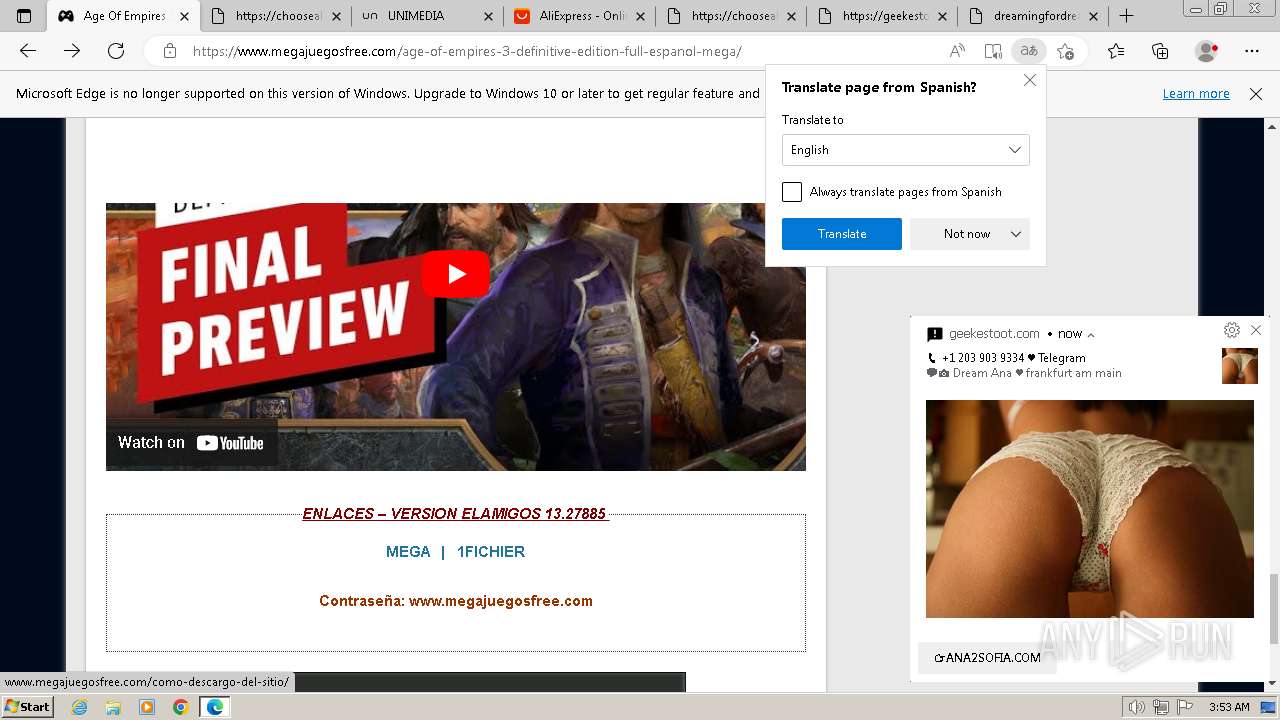Viewport: 1280px width, 720px height.
Task: Go forward to the next page
Action: (x=72, y=51)
